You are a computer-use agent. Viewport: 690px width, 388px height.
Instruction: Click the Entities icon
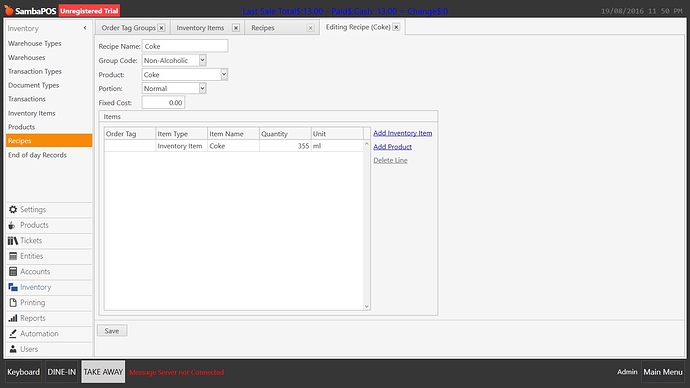13,256
